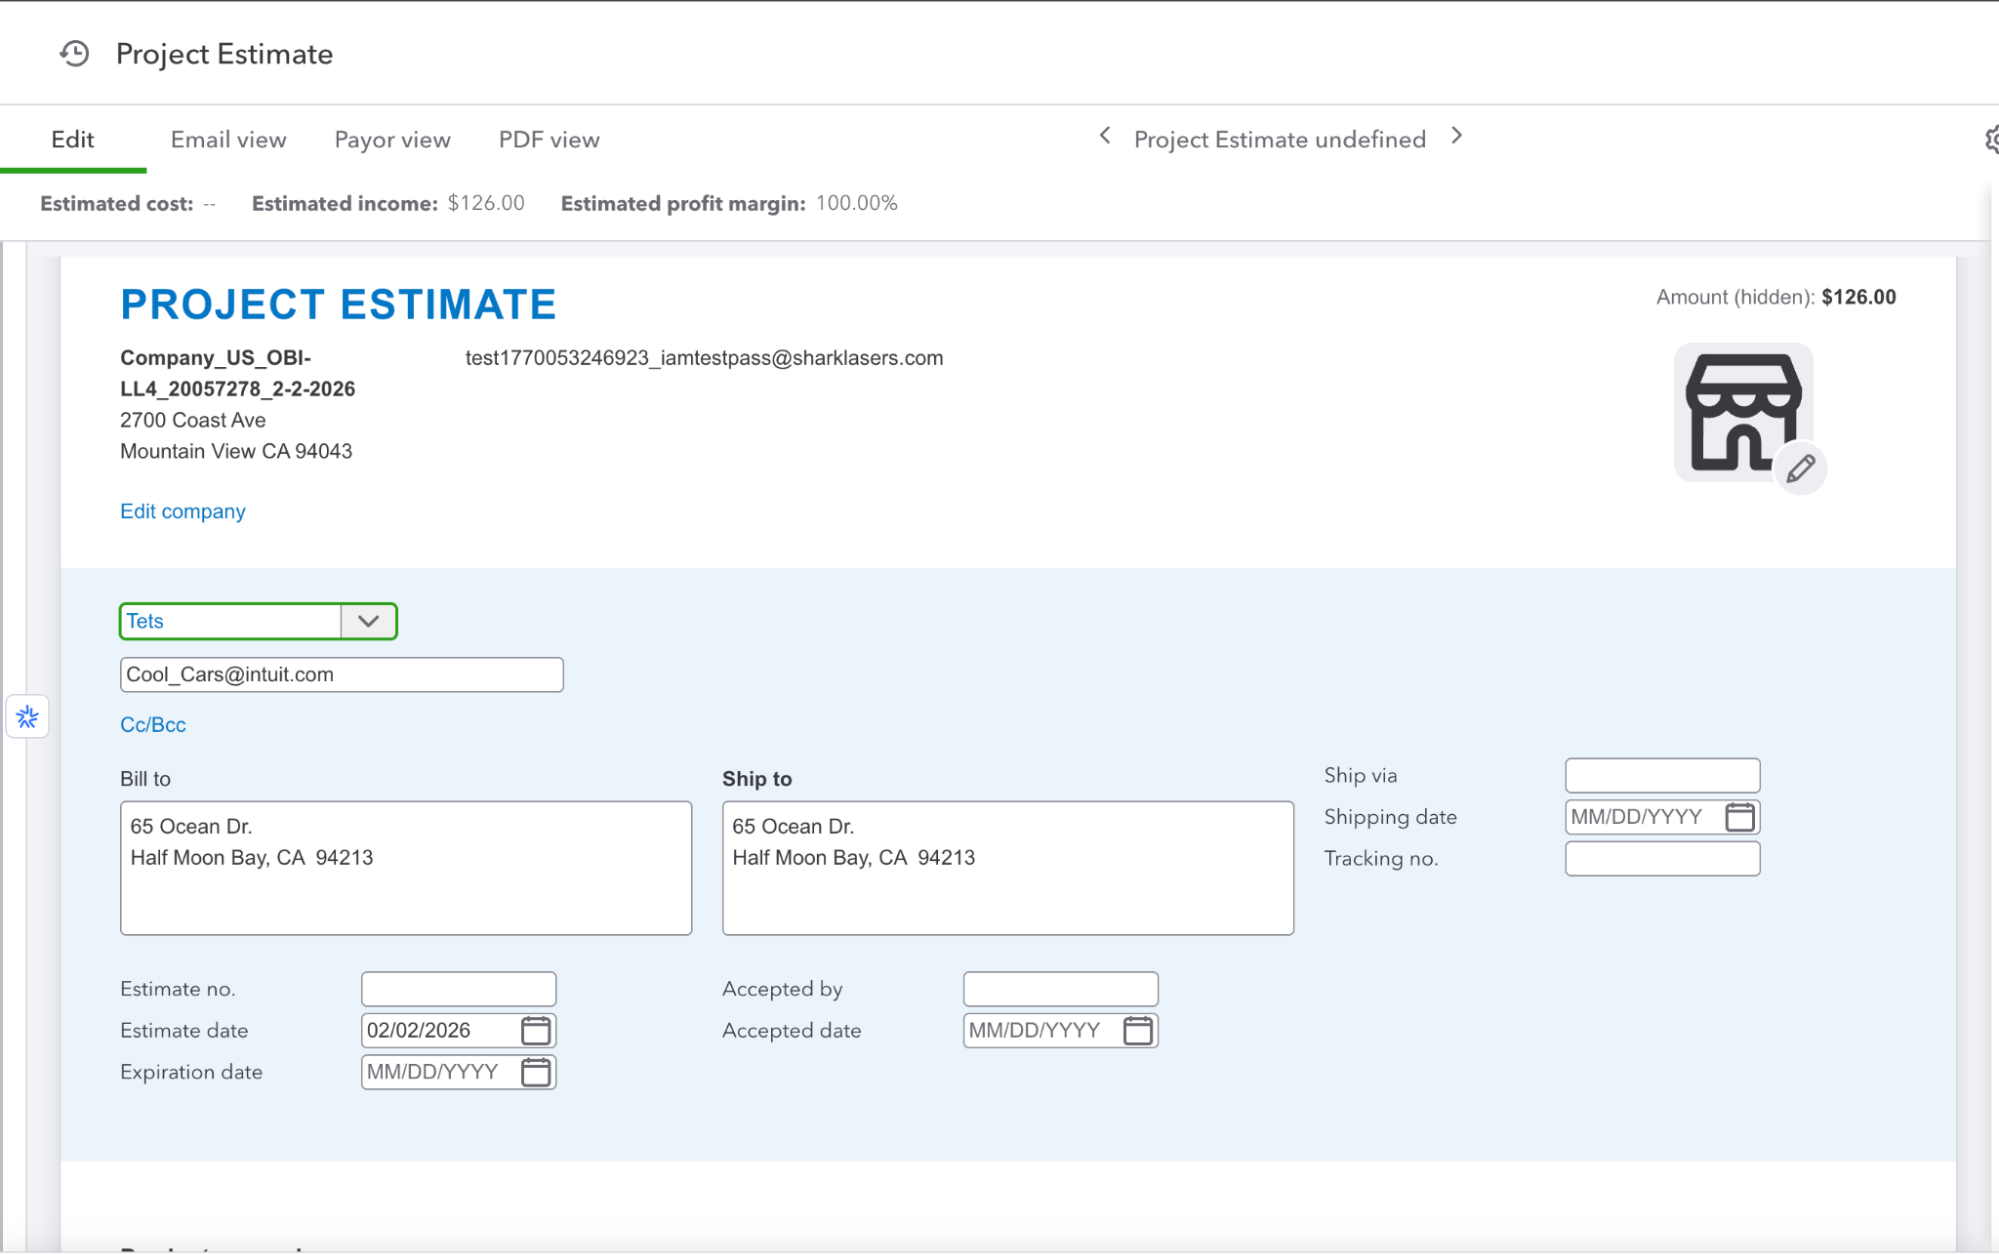Viewport: 1999px width, 1254px height.
Task: Click the Ship via input field
Action: pos(1661,775)
